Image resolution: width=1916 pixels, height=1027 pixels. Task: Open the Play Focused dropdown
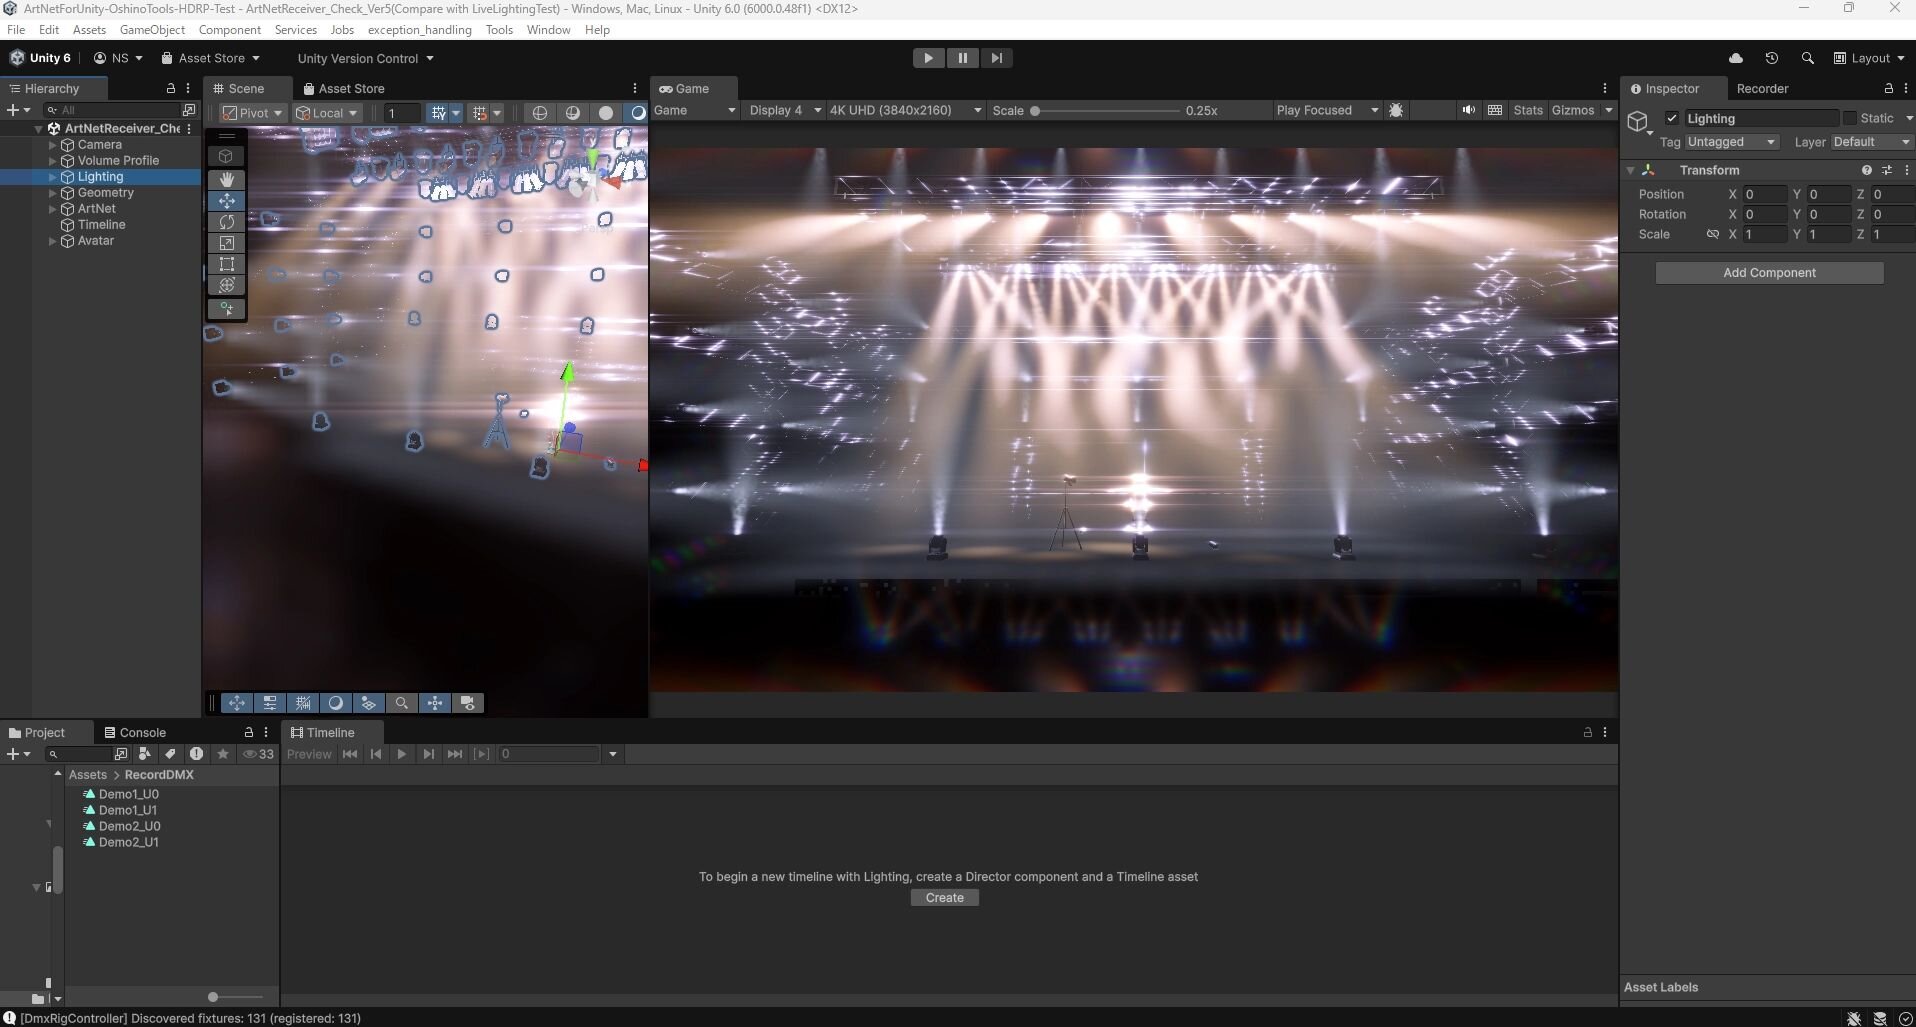pos(1326,110)
